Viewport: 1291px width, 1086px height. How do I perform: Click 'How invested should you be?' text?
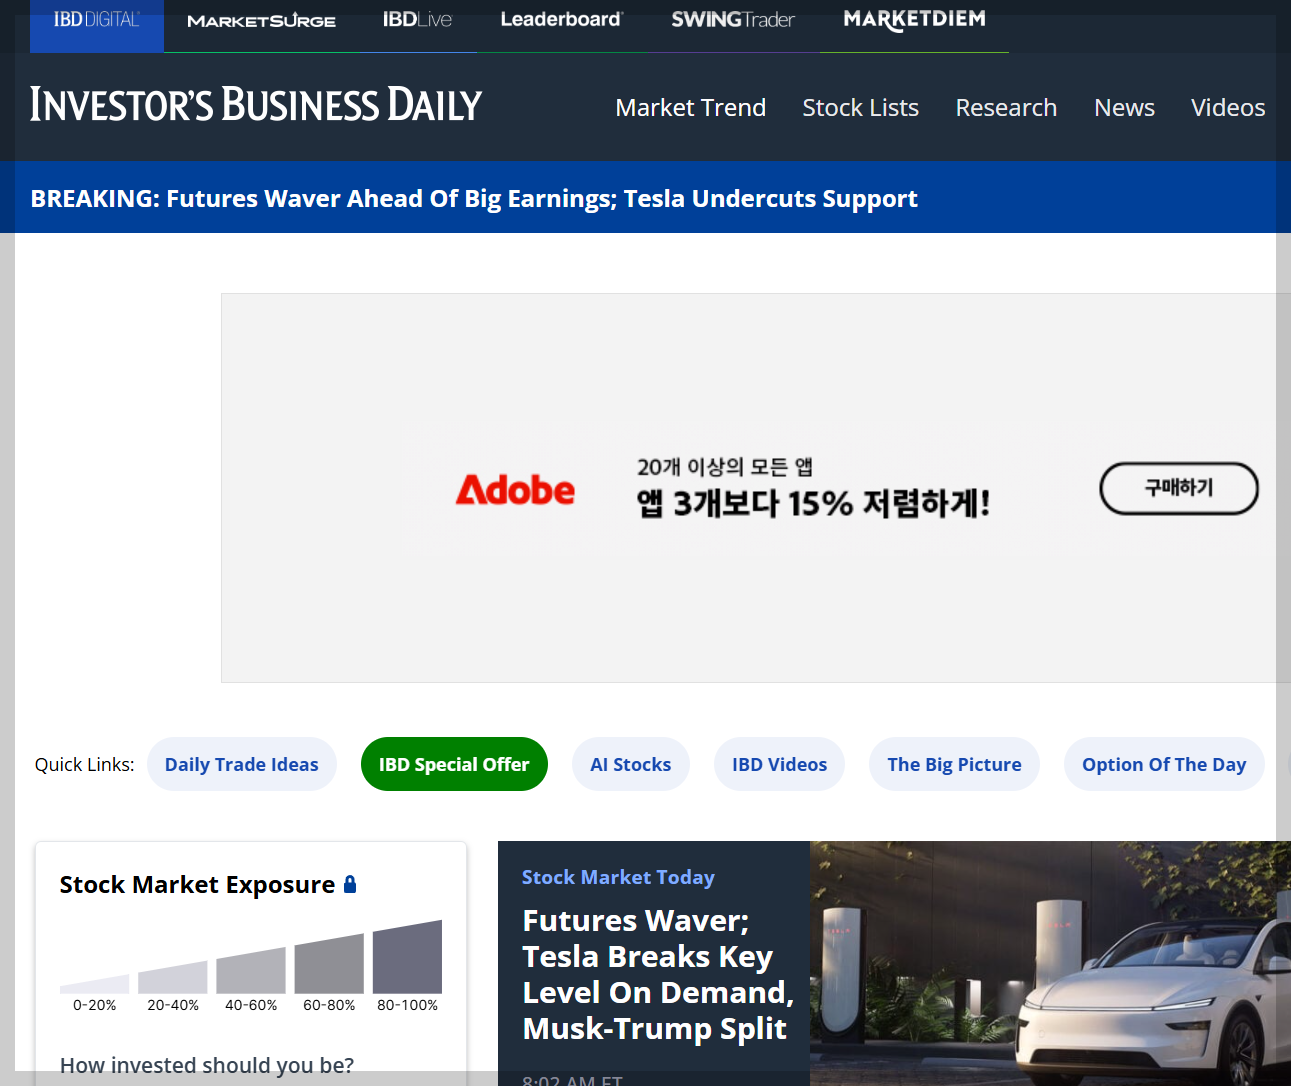click(x=207, y=1065)
